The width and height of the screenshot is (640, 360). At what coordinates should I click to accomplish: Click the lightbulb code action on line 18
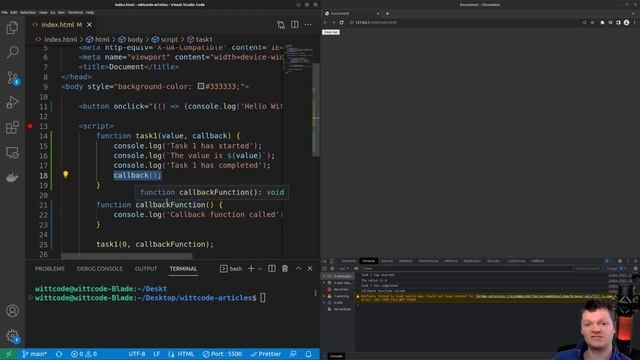point(65,175)
